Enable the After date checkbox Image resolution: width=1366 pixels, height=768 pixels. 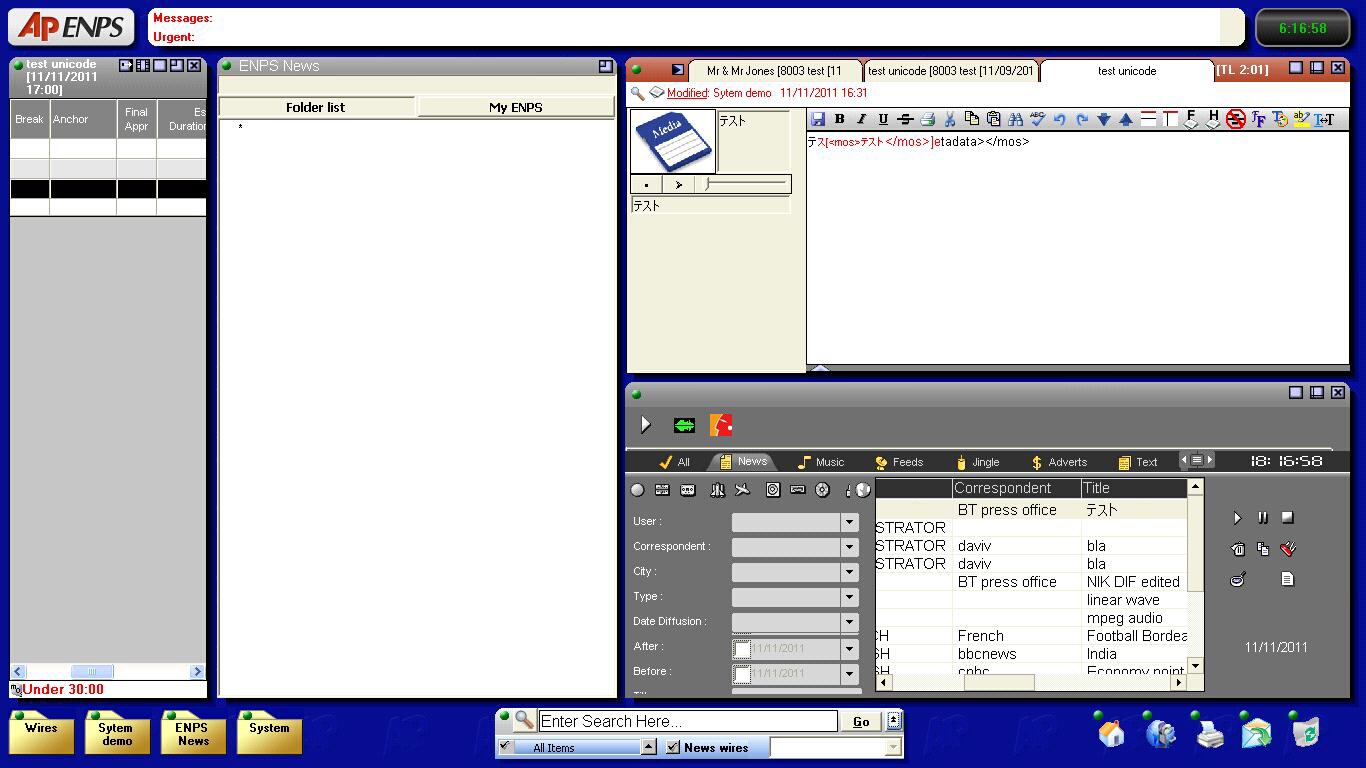pos(742,649)
